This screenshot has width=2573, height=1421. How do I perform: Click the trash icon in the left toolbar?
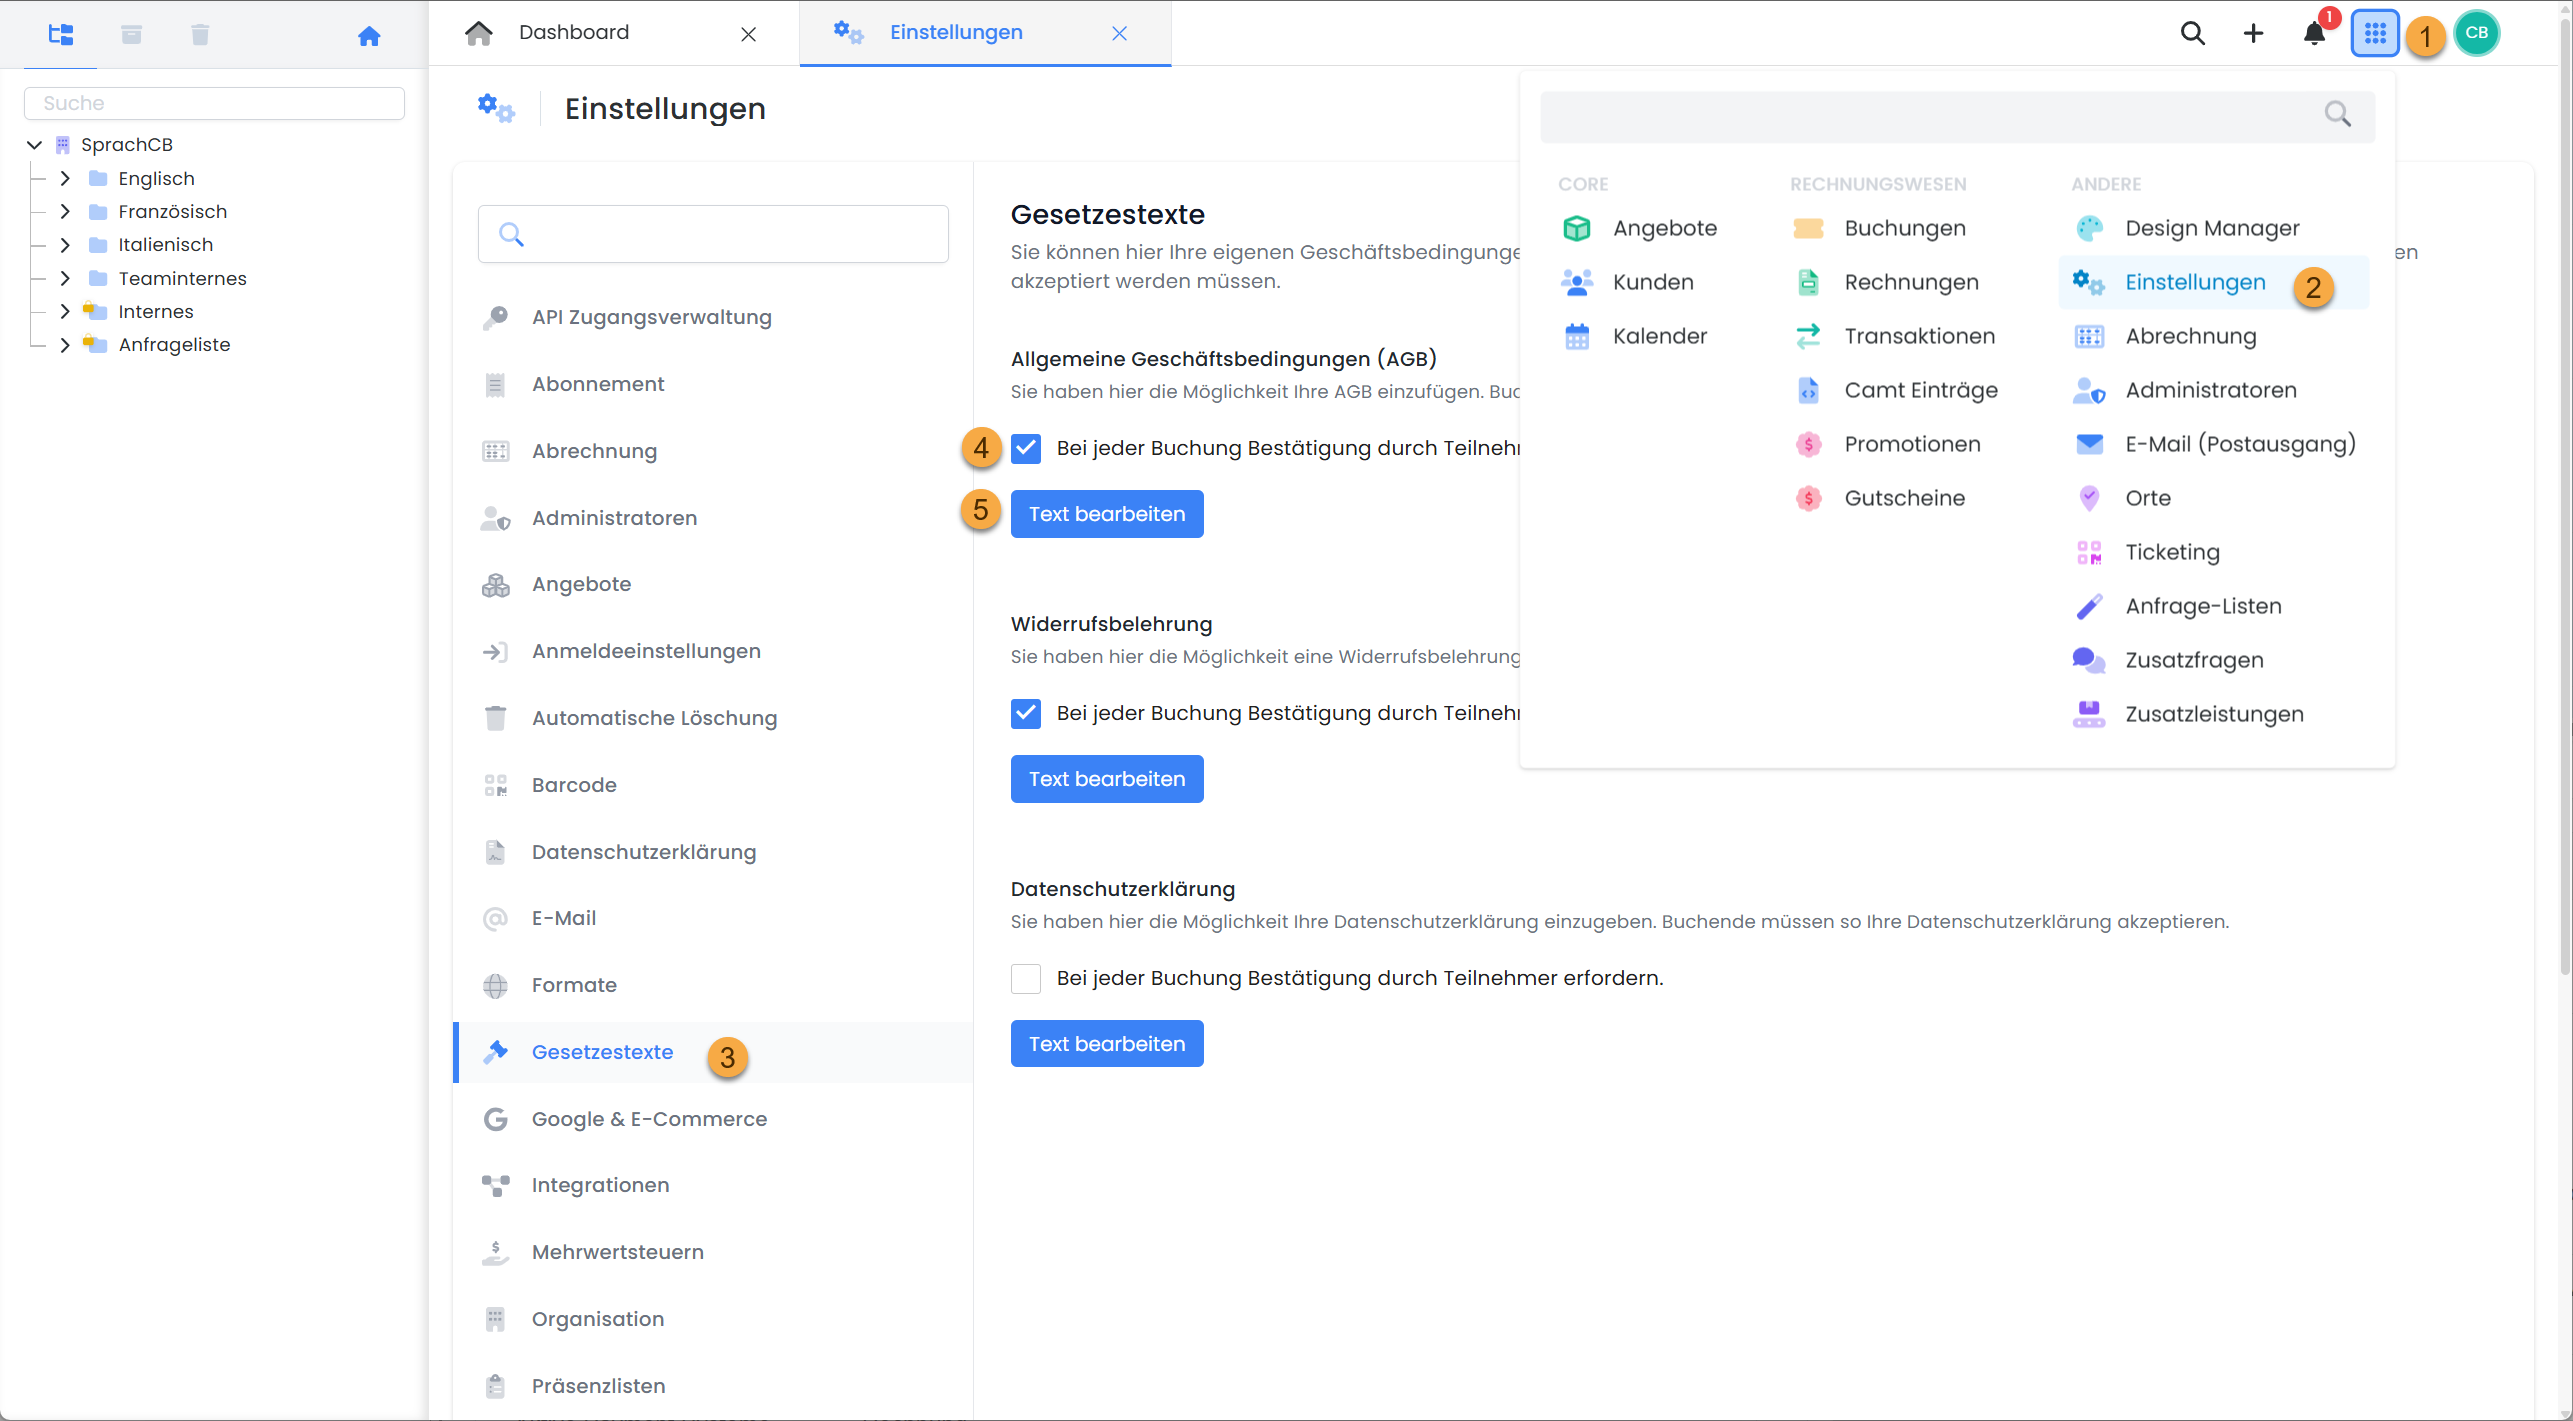coord(199,33)
